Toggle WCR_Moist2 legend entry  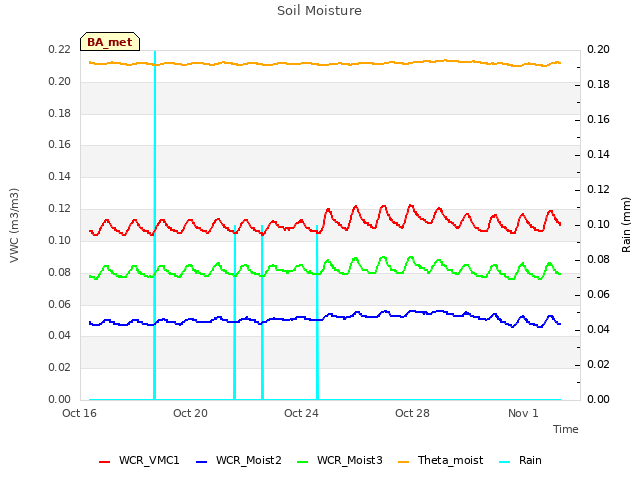tap(239, 460)
